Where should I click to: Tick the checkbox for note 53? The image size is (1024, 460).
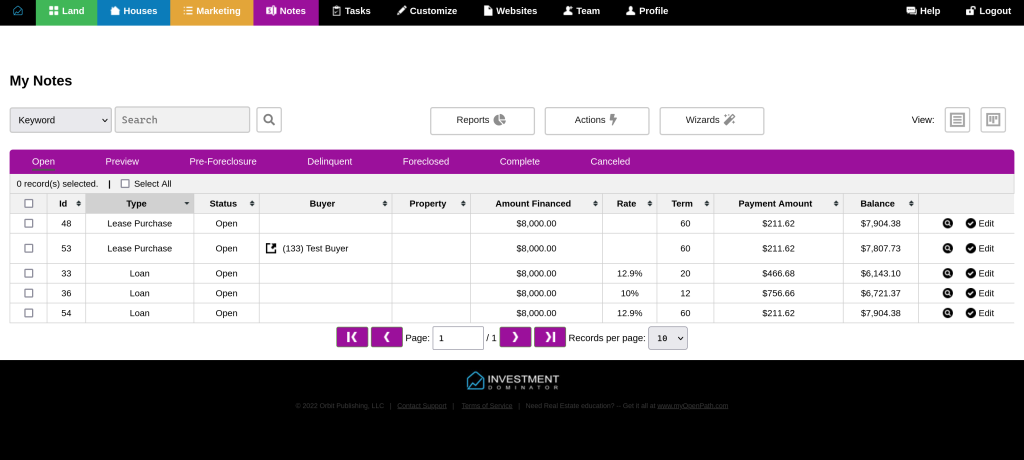pyautogui.click(x=28, y=248)
